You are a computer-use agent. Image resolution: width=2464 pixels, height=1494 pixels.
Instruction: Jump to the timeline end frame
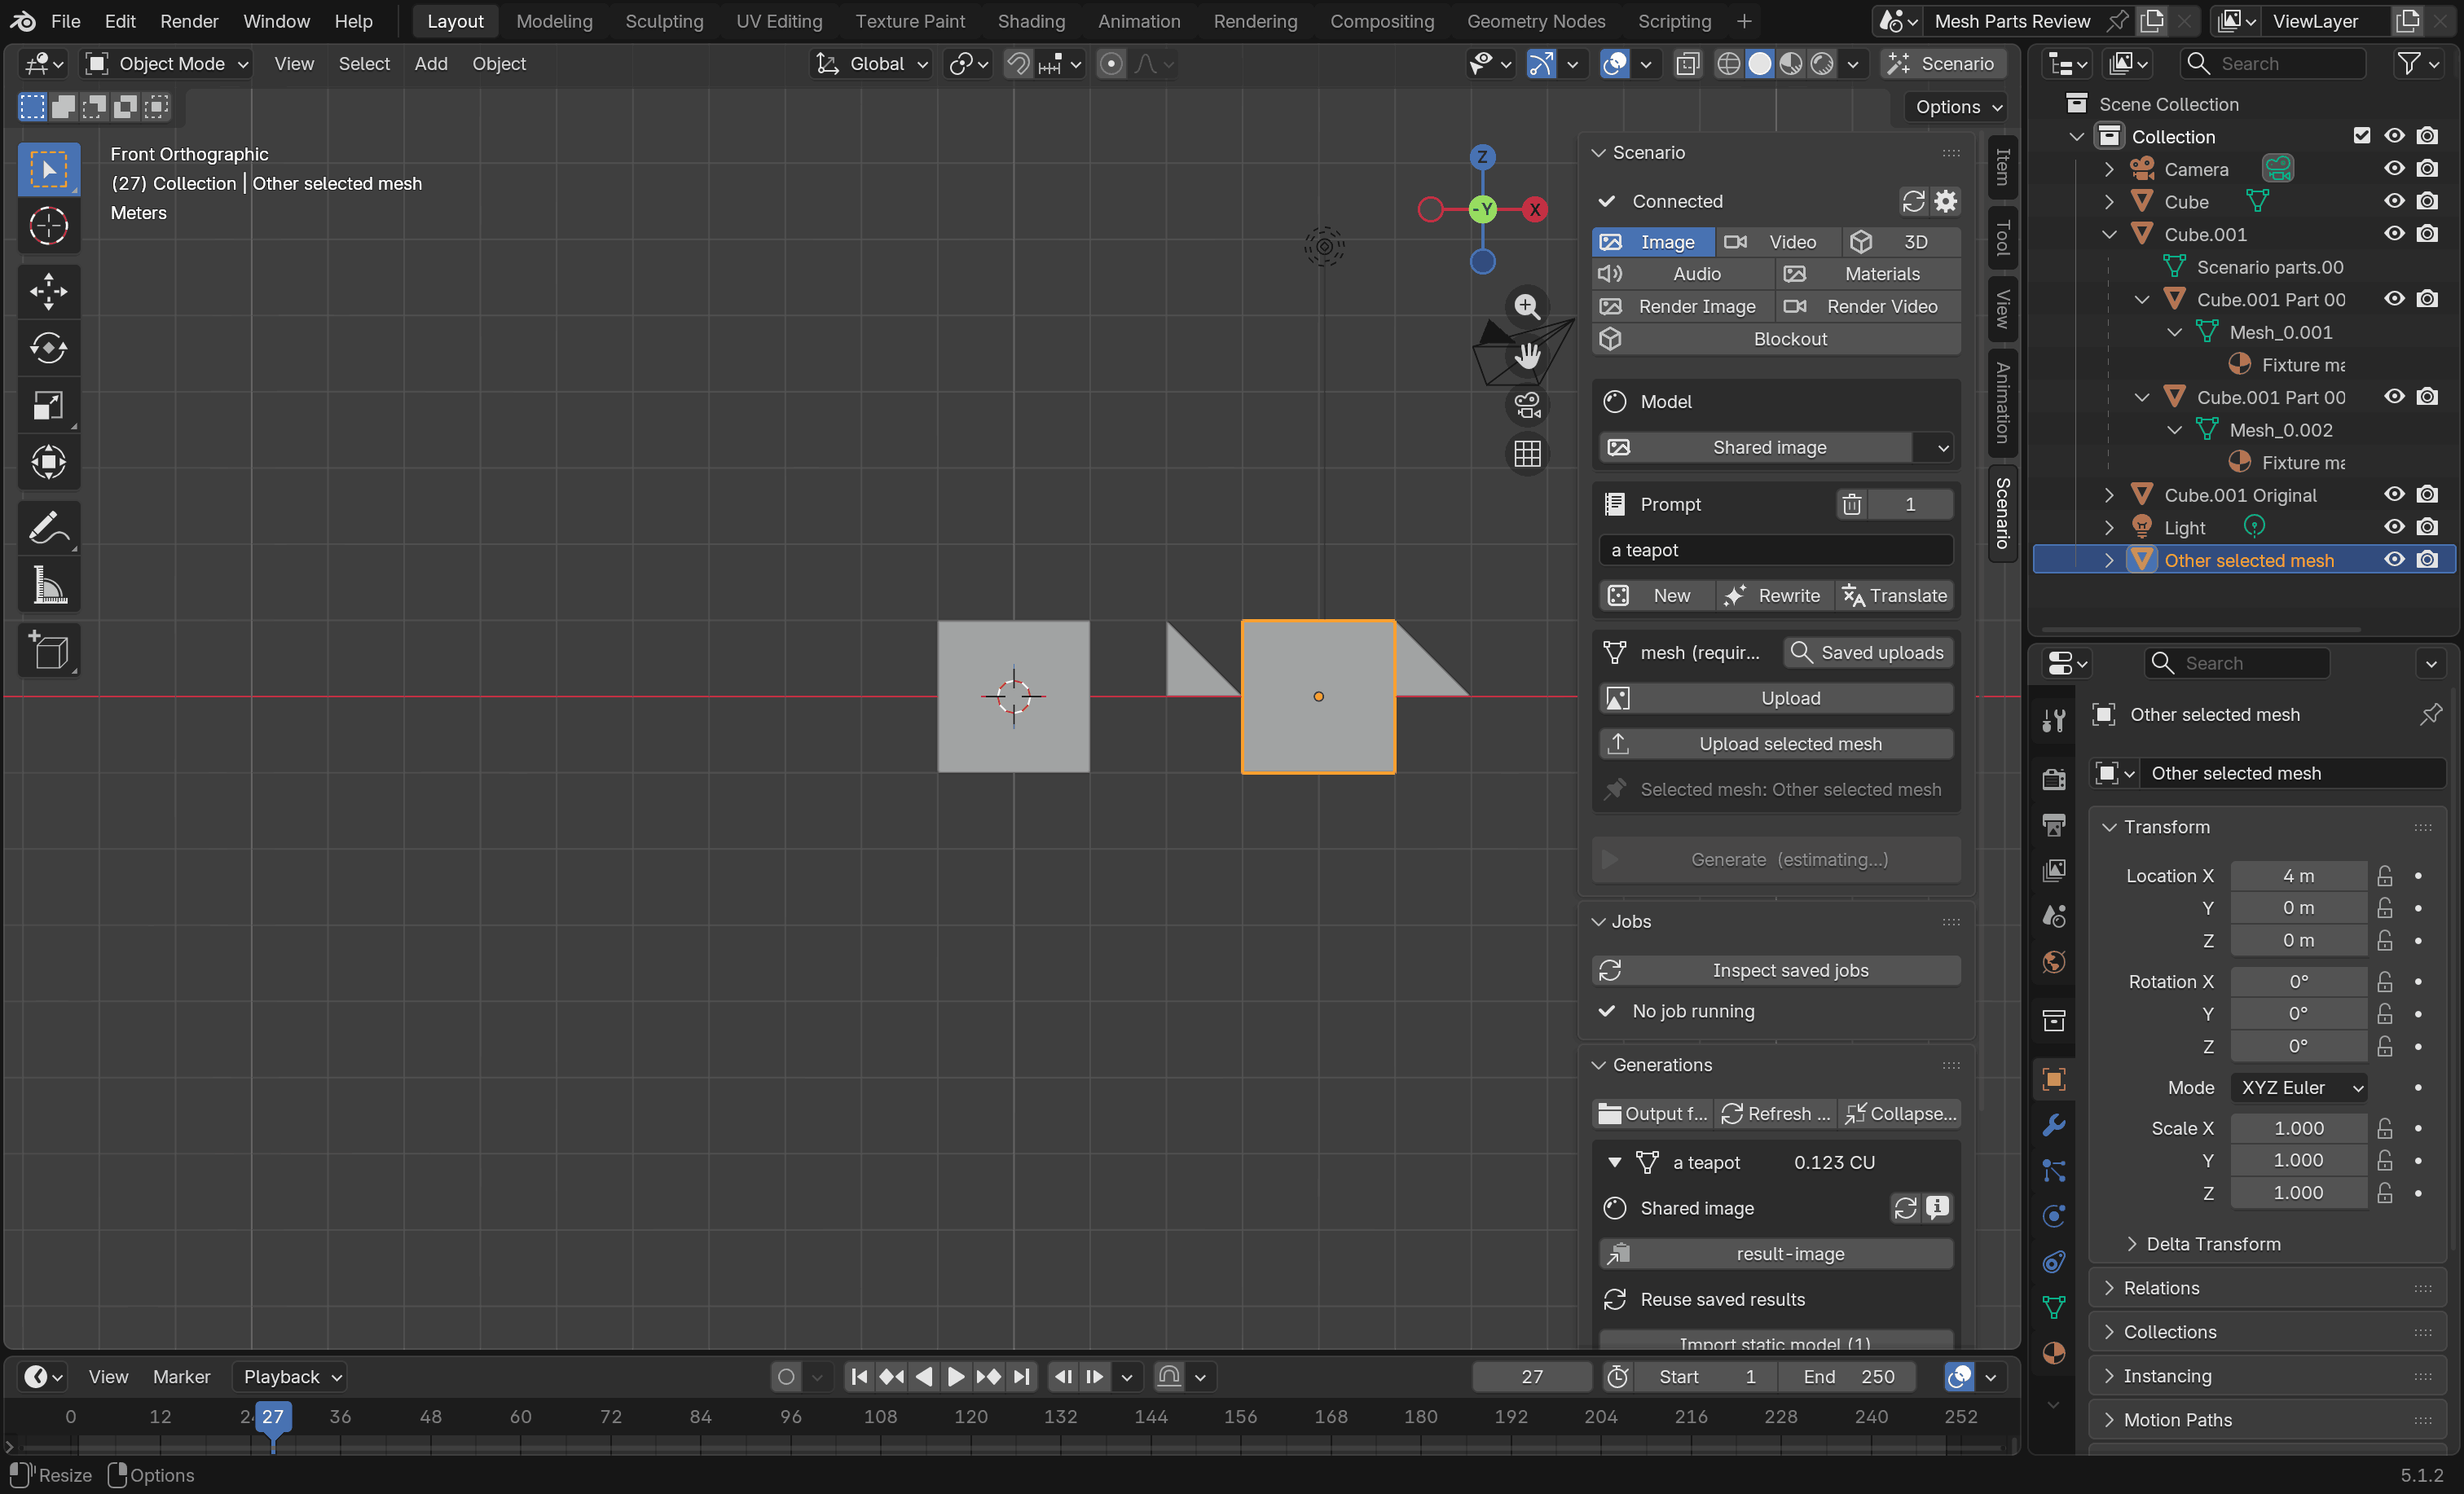point(1021,1376)
